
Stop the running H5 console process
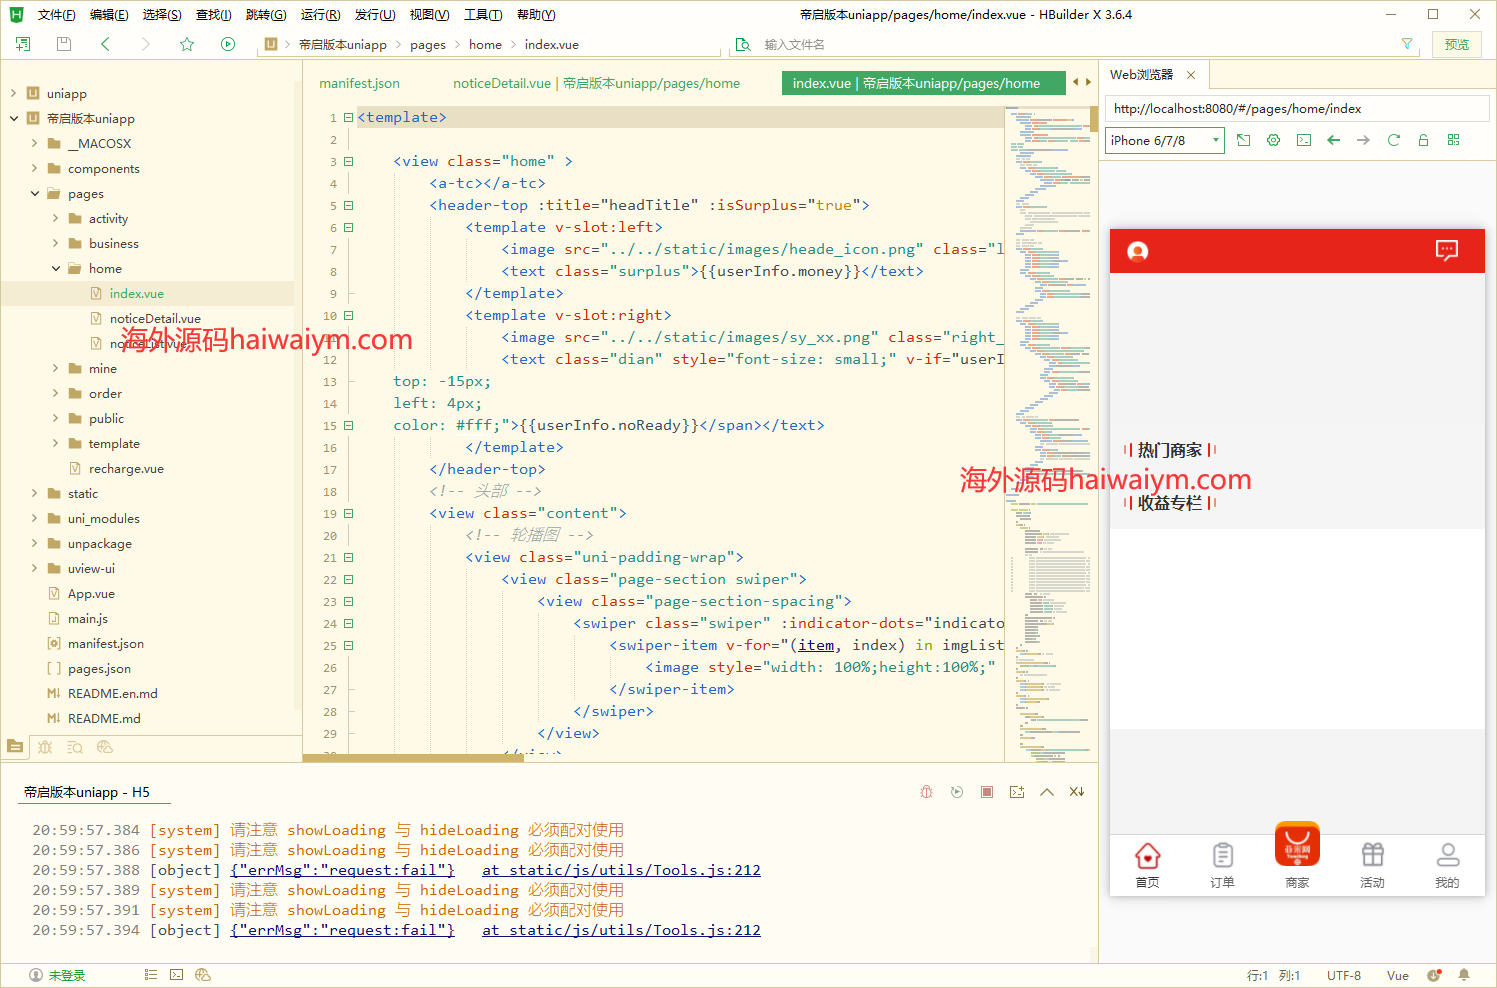click(987, 792)
